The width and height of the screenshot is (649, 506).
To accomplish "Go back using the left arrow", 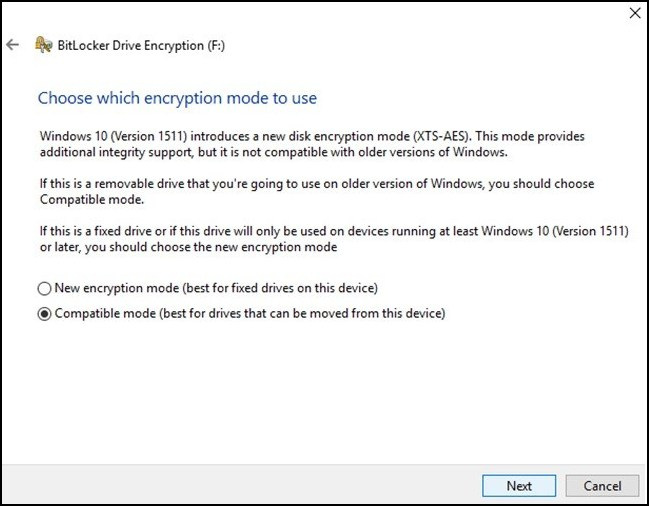I will point(12,45).
